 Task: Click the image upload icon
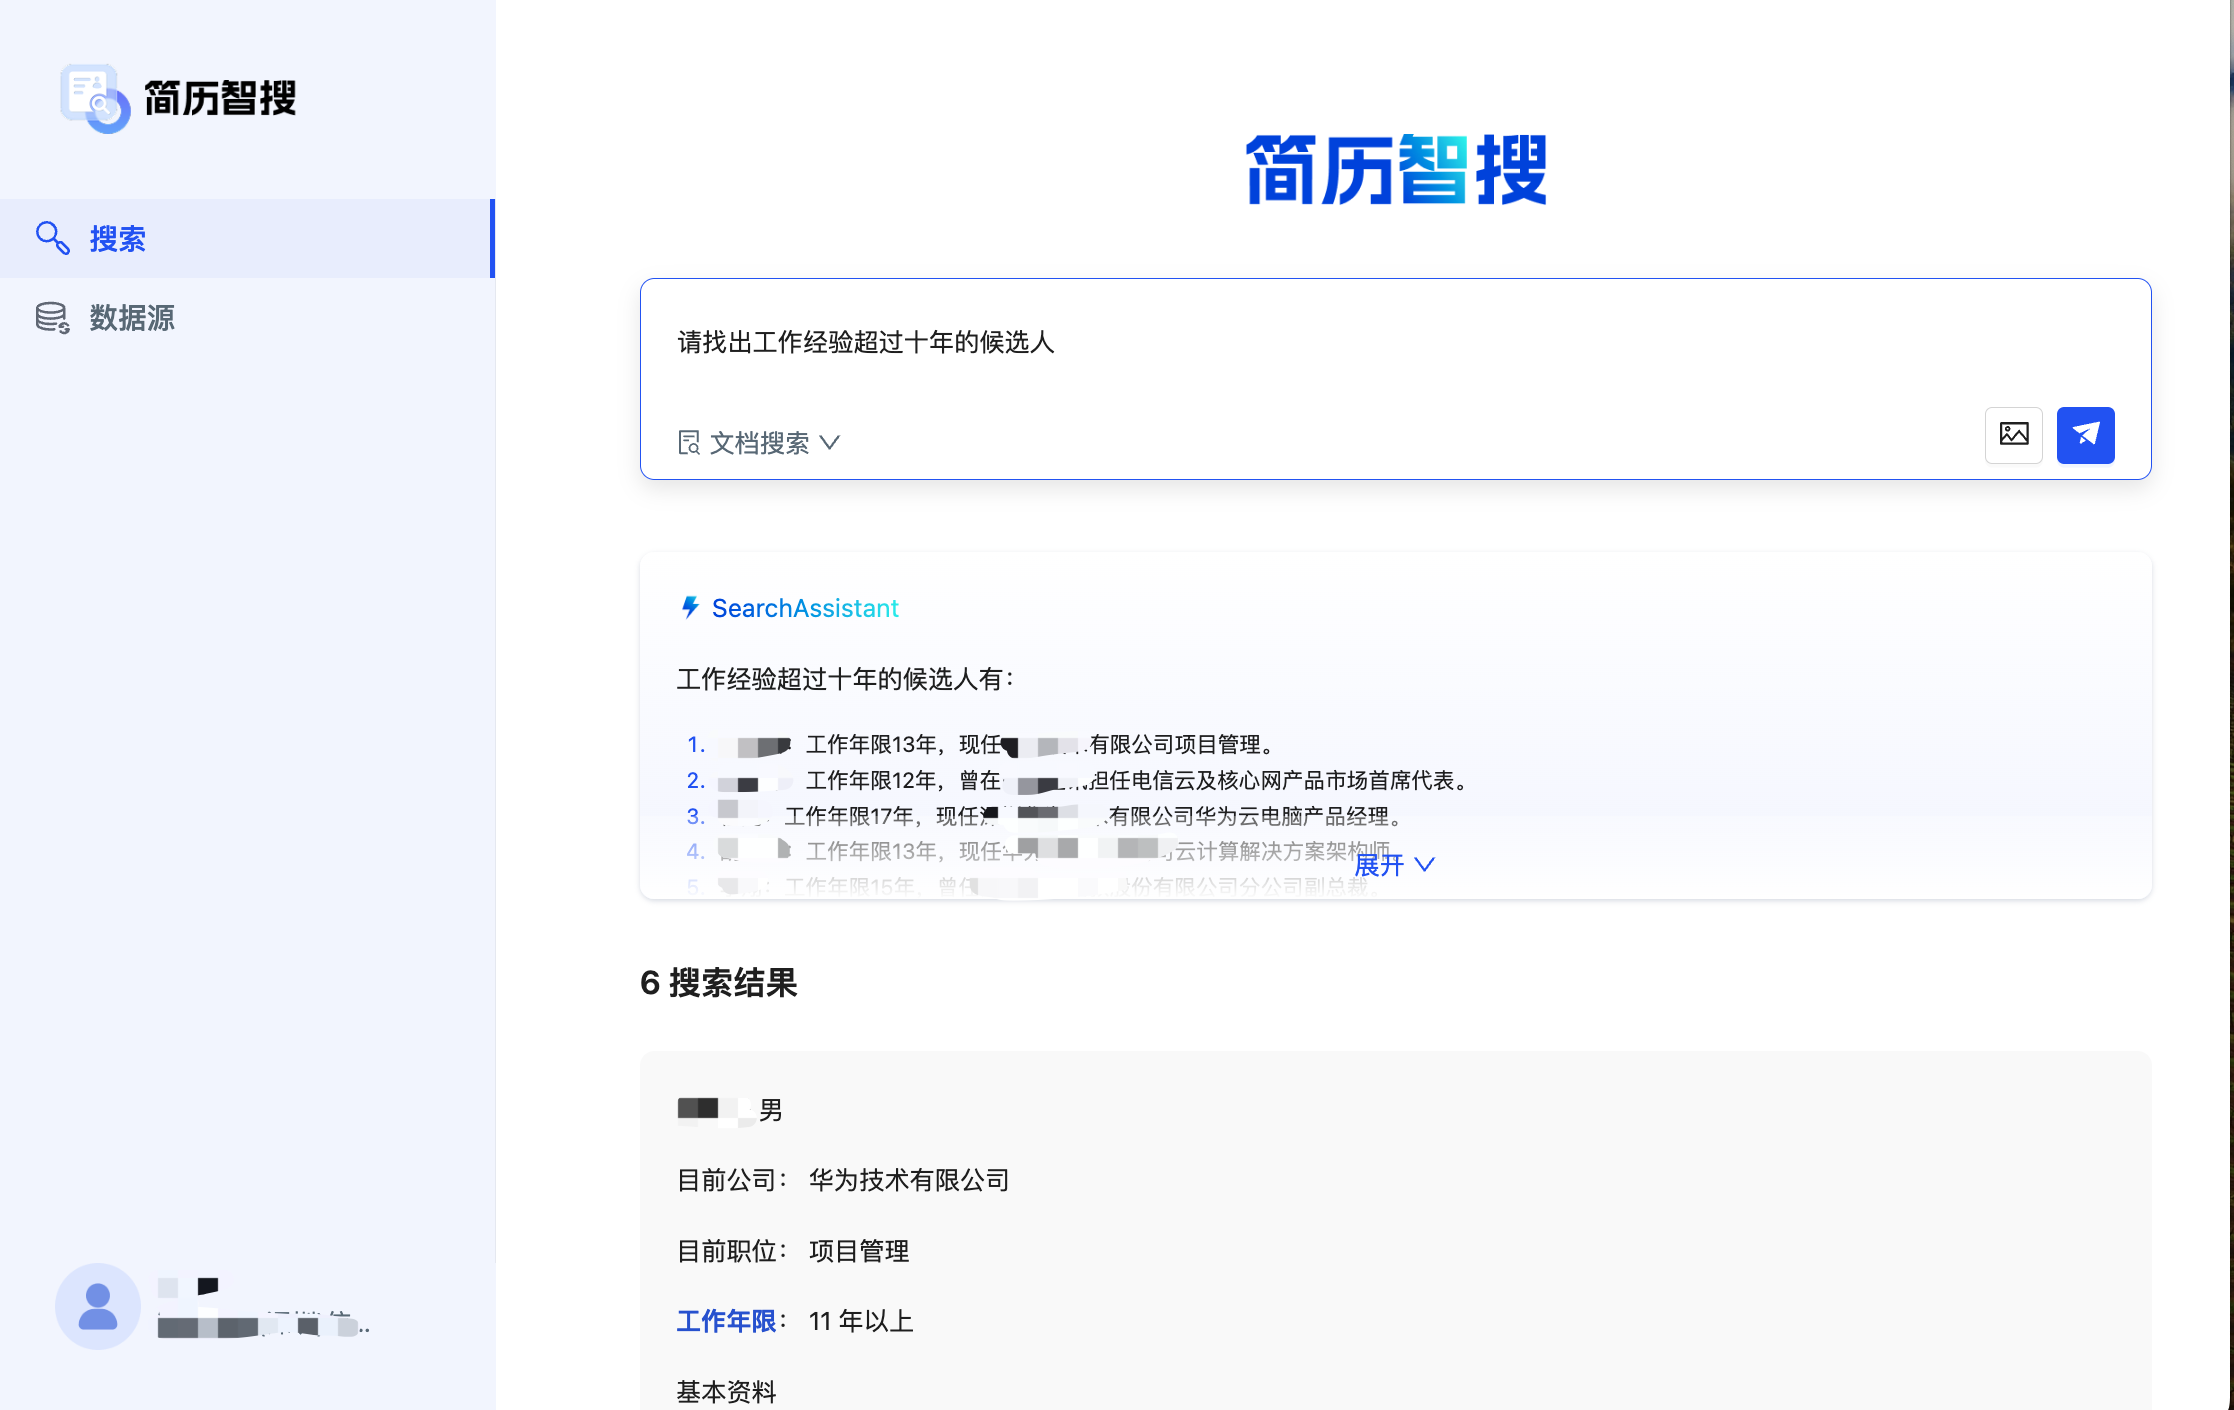pyautogui.click(x=2013, y=435)
